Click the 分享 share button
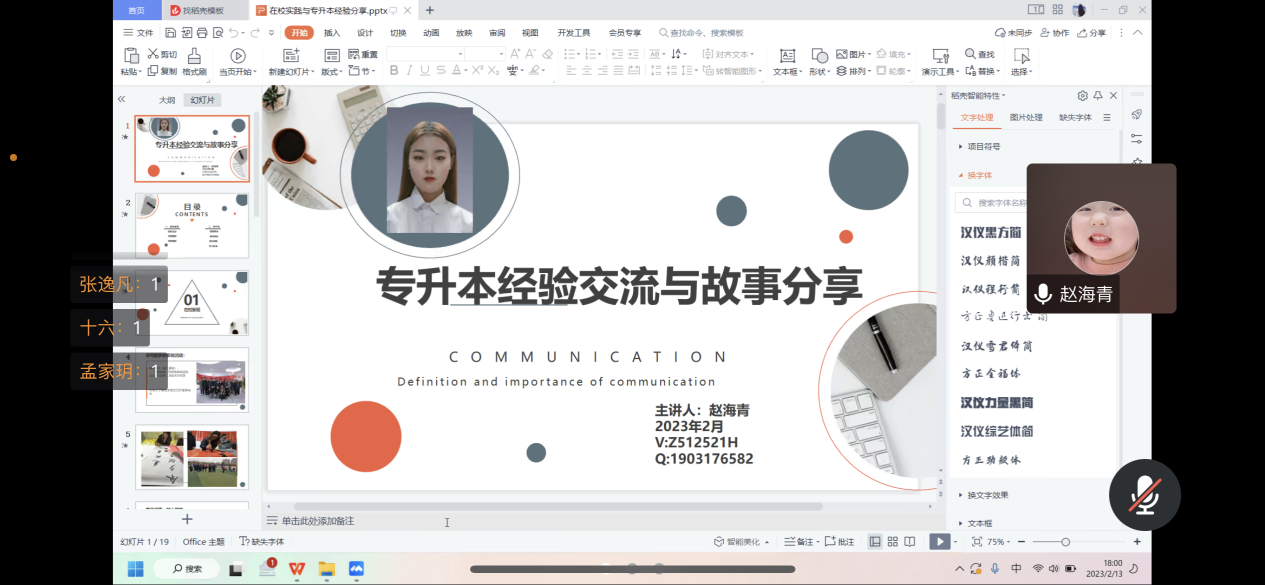Image resolution: width=1265 pixels, height=585 pixels. [1091, 33]
